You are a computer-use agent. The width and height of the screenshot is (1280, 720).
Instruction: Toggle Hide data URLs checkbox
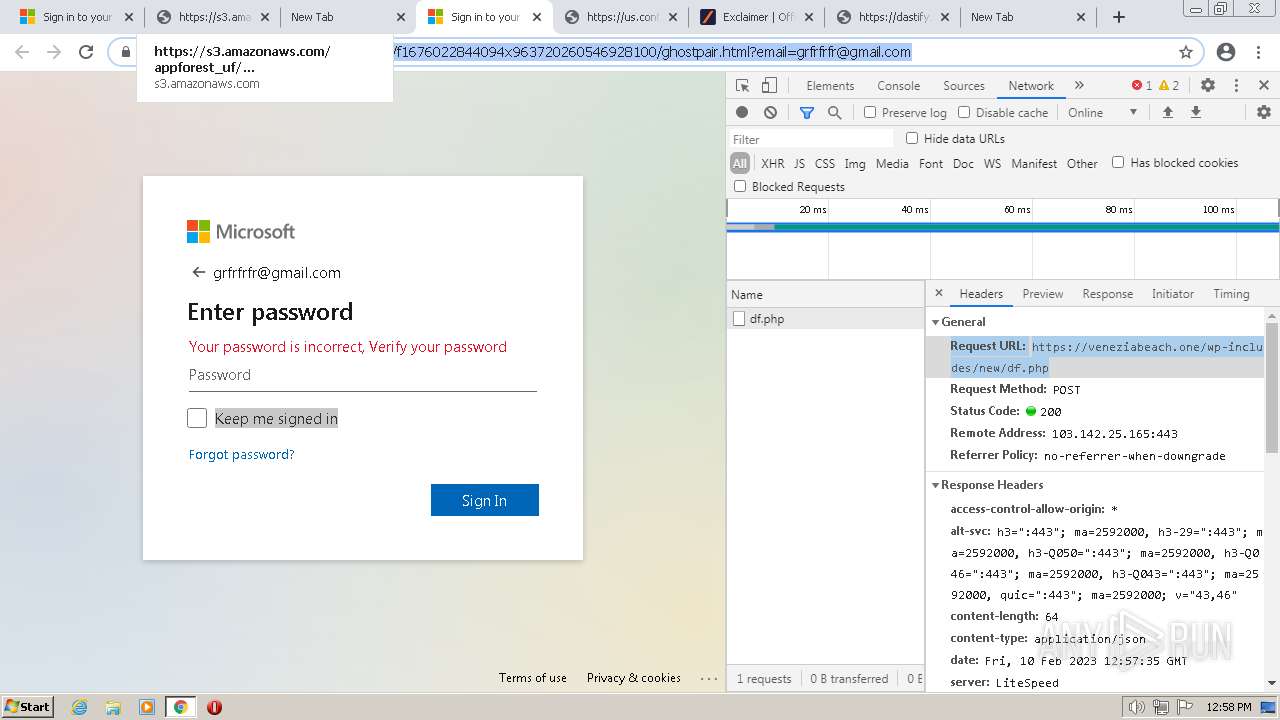coord(912,138)
